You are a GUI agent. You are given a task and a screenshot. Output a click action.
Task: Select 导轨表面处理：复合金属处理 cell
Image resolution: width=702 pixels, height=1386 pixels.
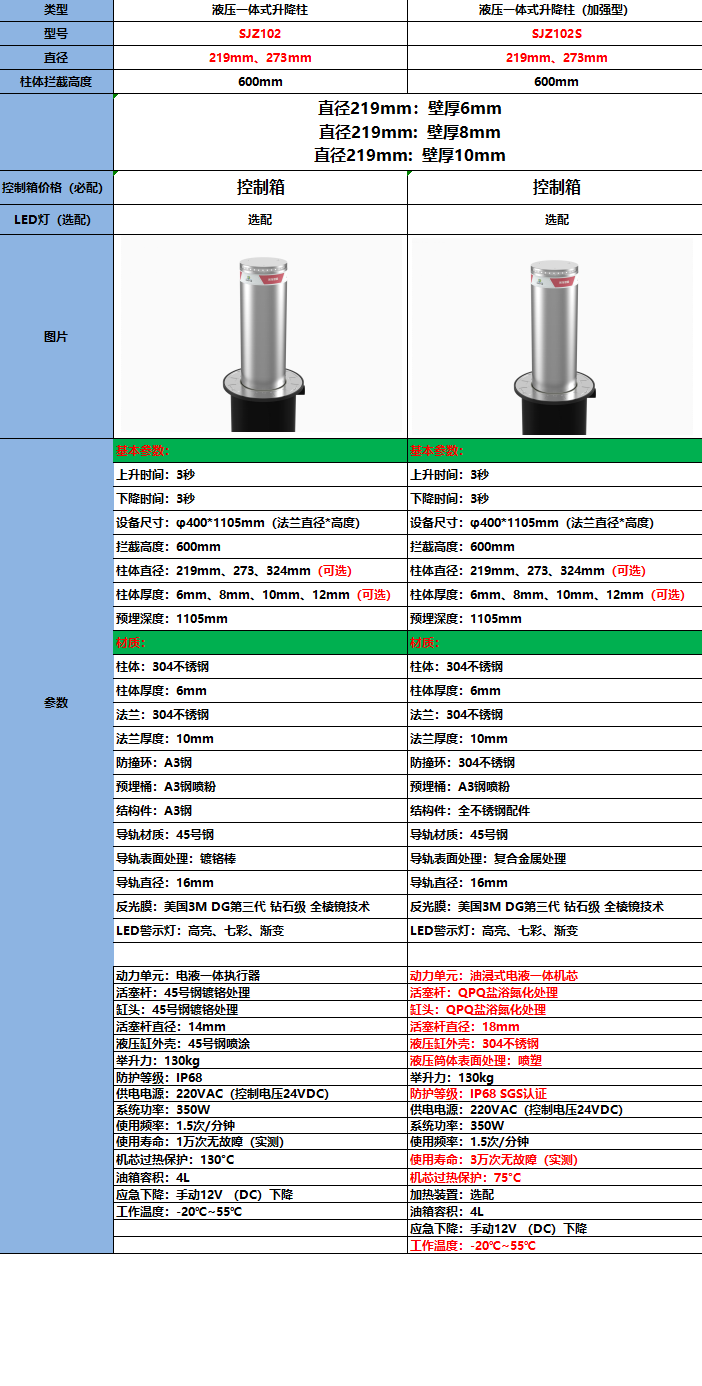(x=556, y=858)
